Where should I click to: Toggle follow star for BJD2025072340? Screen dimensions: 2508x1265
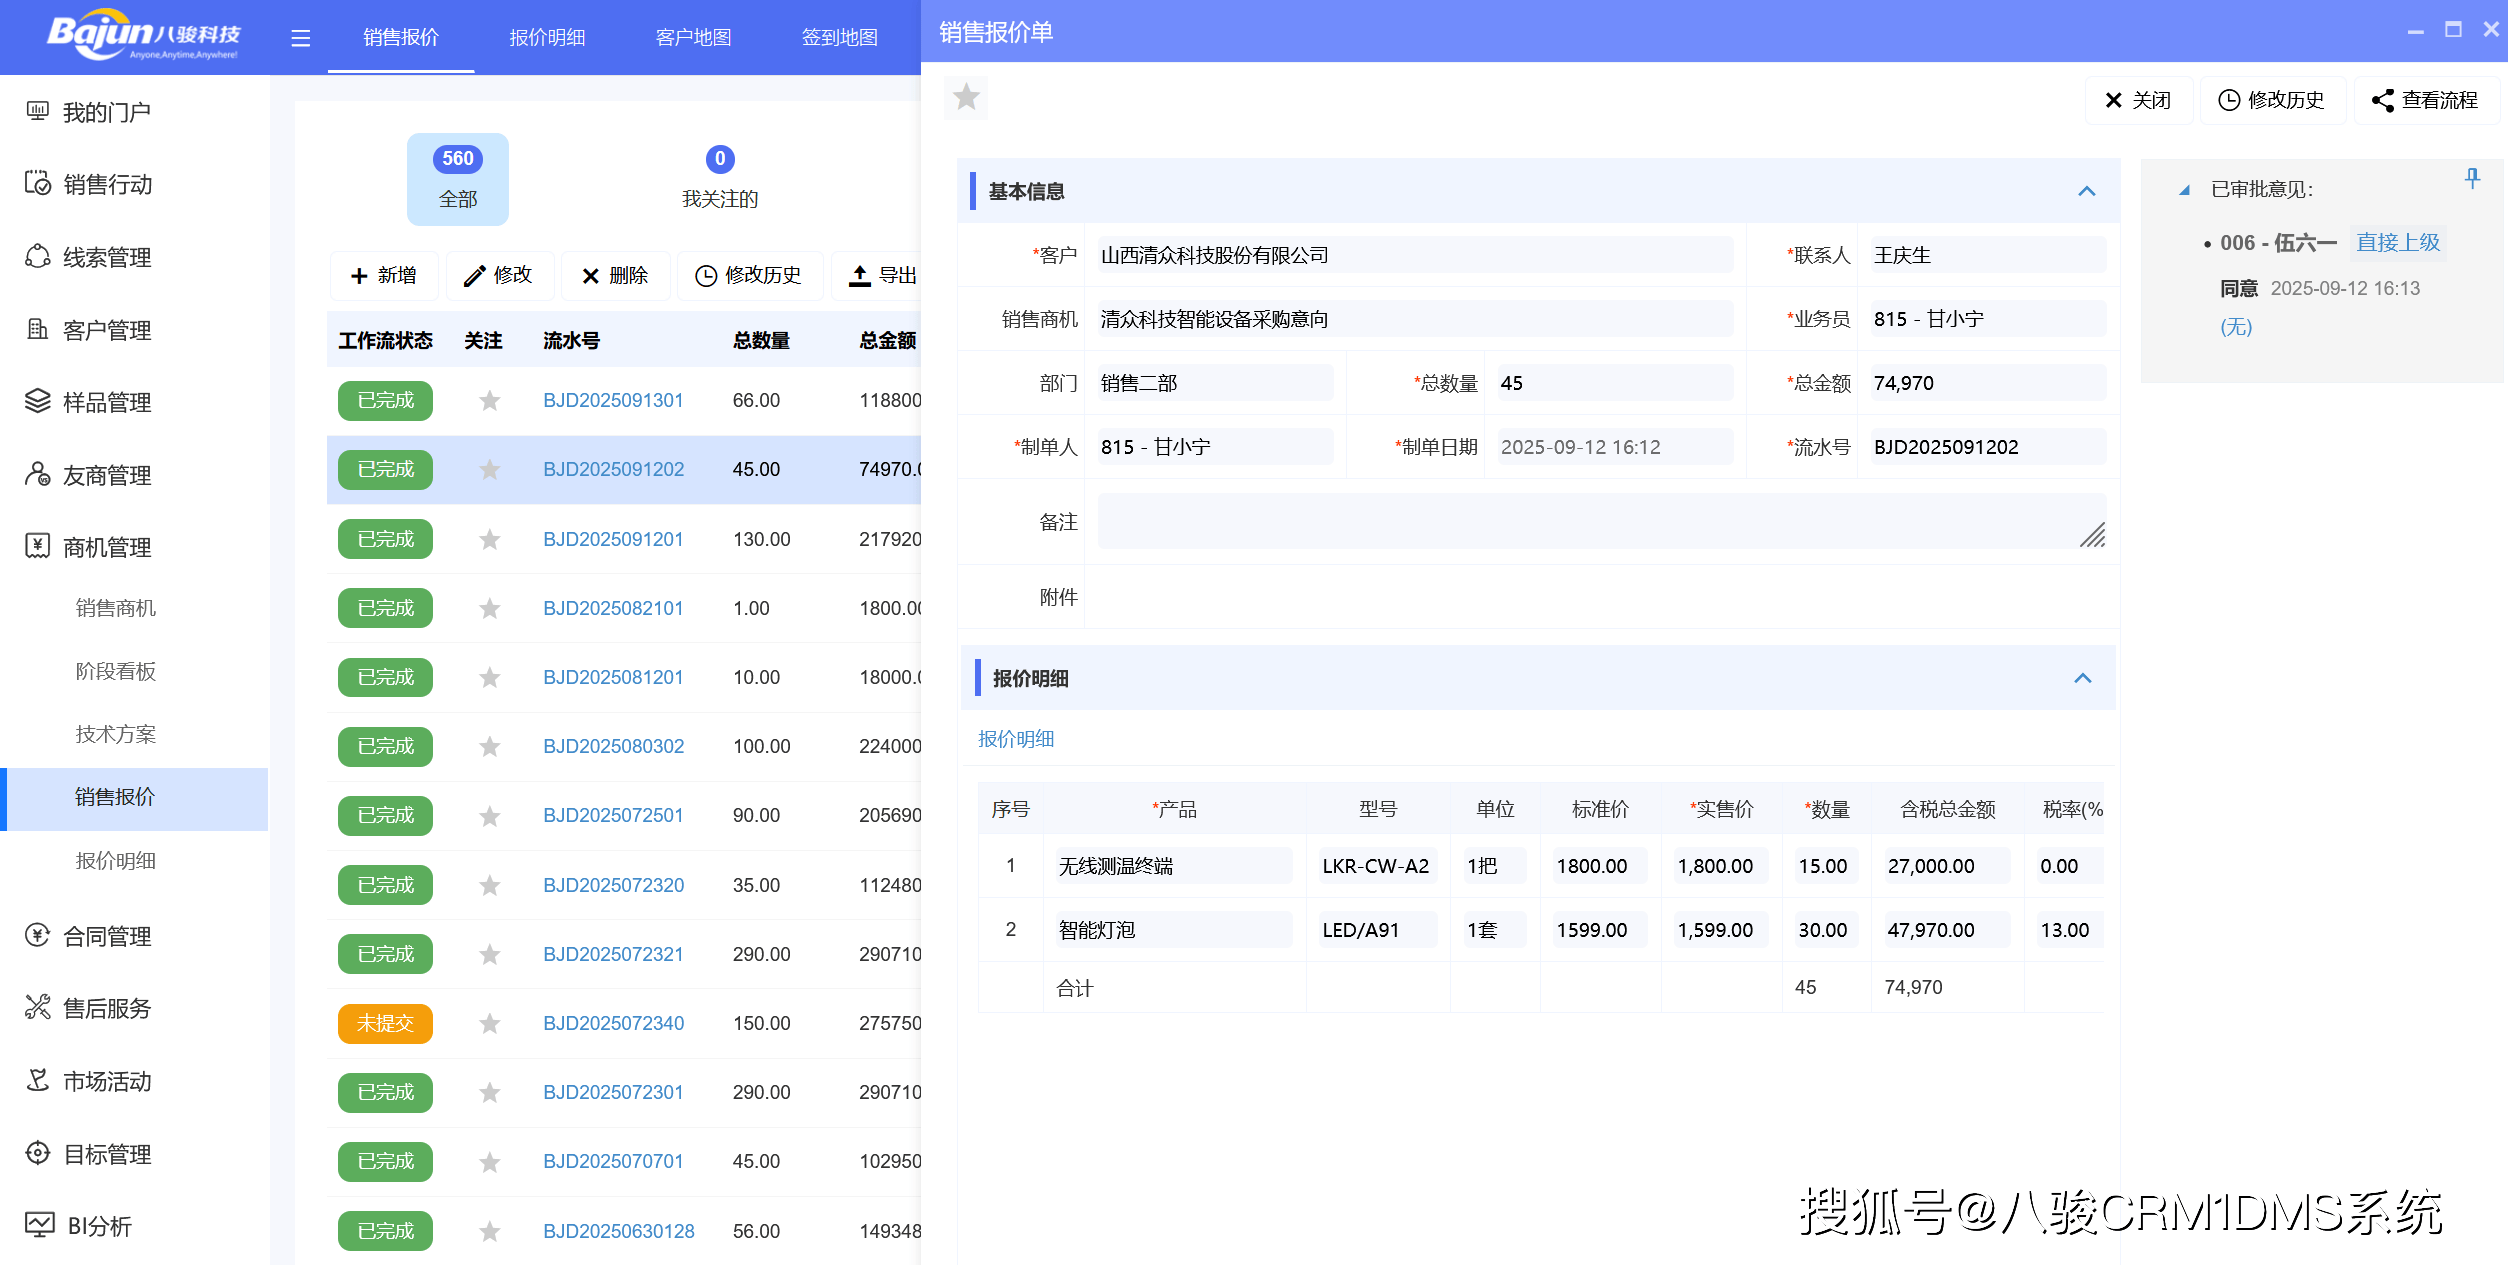click(489, 1024)
